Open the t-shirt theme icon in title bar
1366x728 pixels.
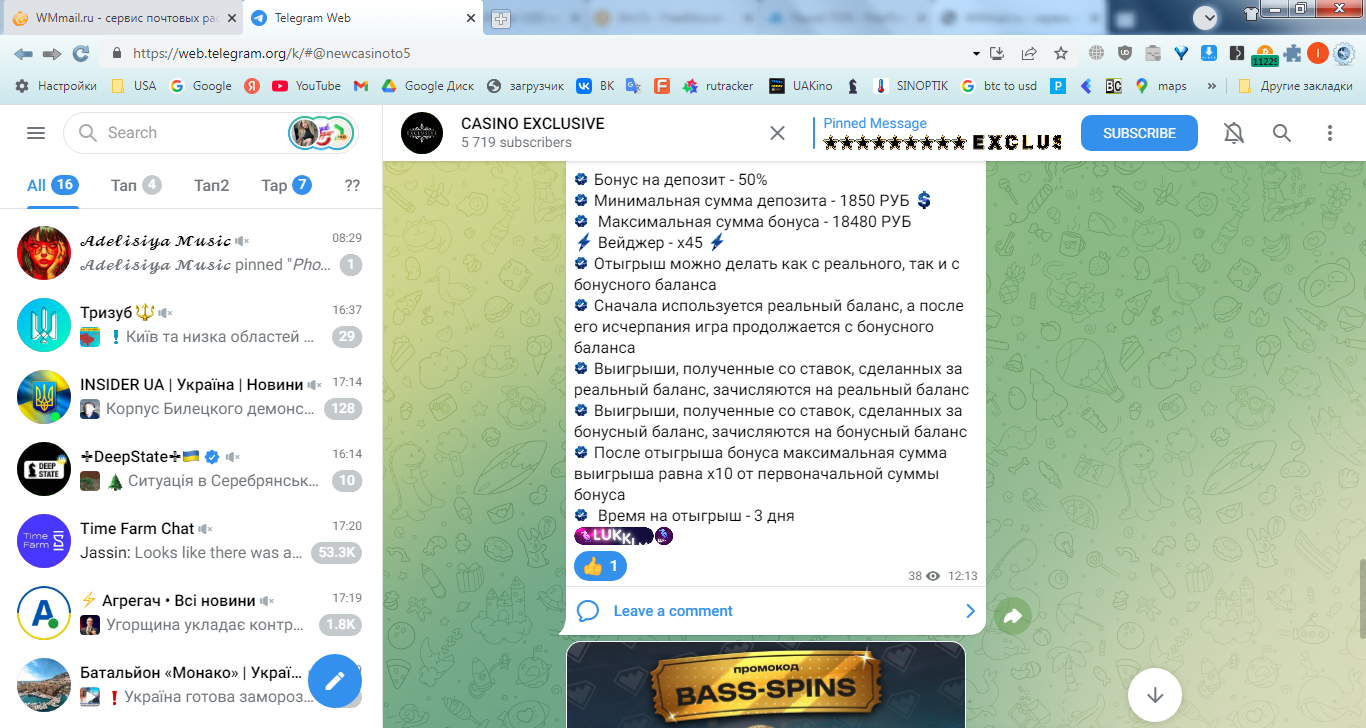point(1251,14)
